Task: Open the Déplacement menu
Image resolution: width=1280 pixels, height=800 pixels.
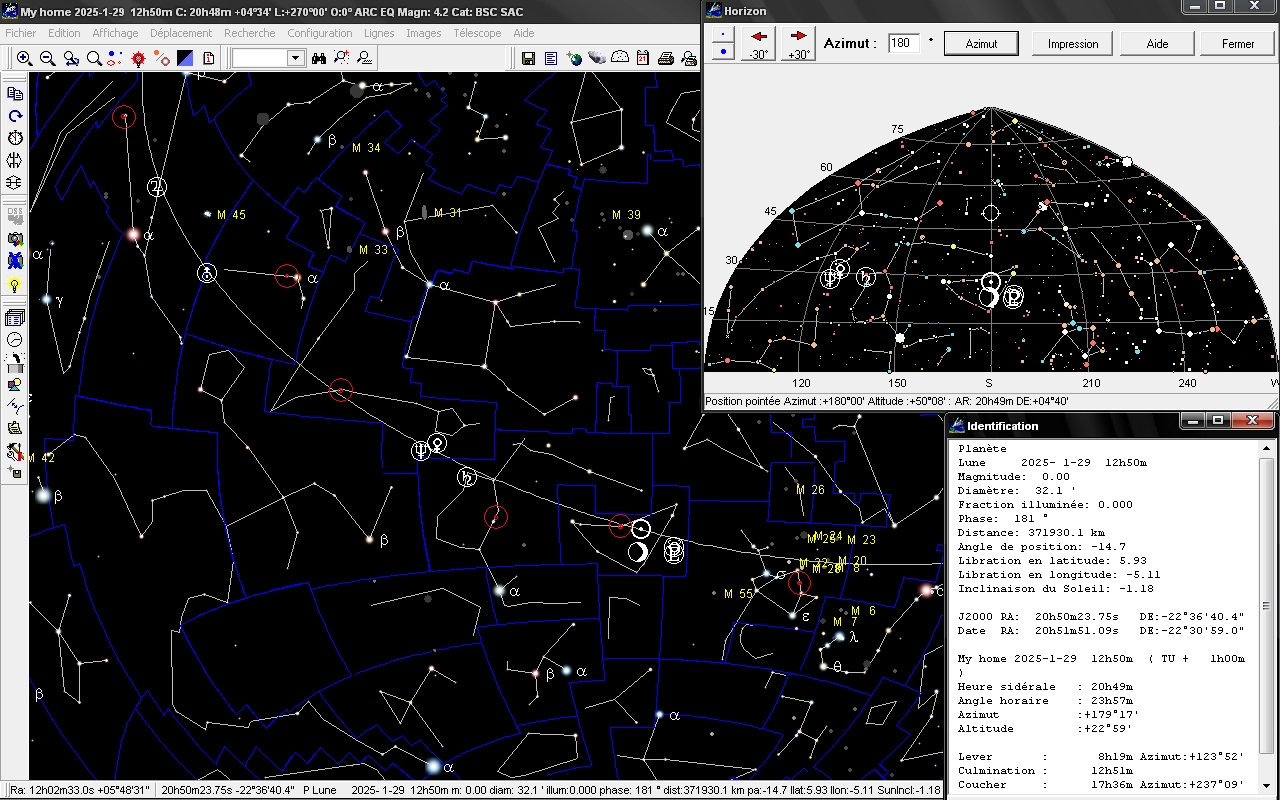Action: tap(181, 33)
